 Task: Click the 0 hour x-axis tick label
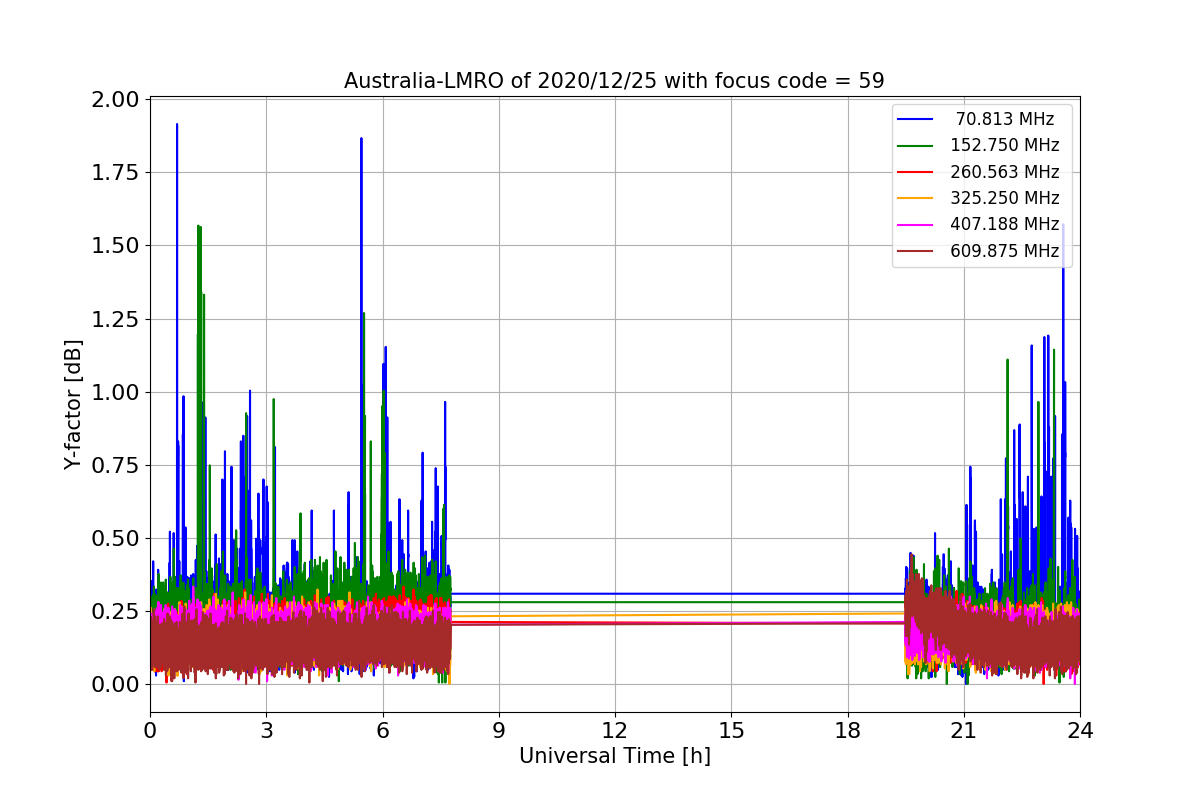pos(150,730)
